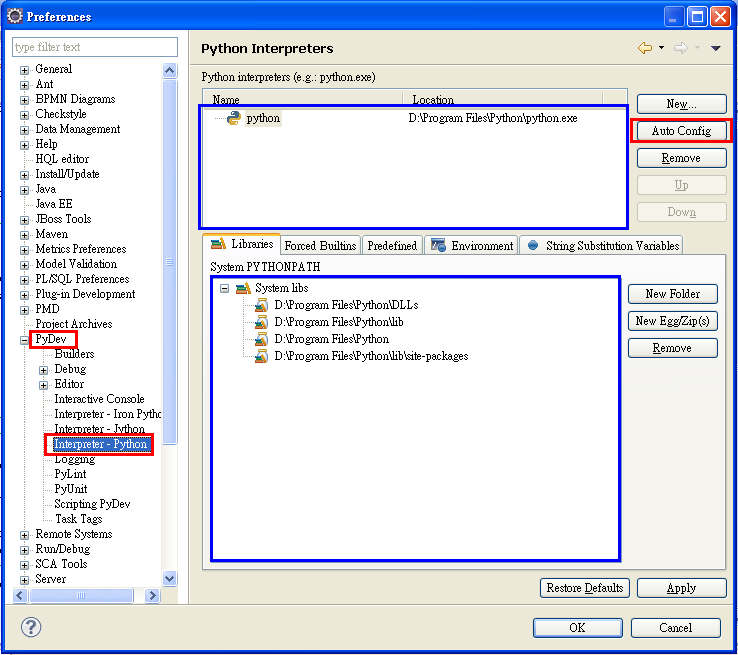This screenshot has width=738, height=655.
Task: Switch to the Libraries tab
Action: tap(242, 244)
